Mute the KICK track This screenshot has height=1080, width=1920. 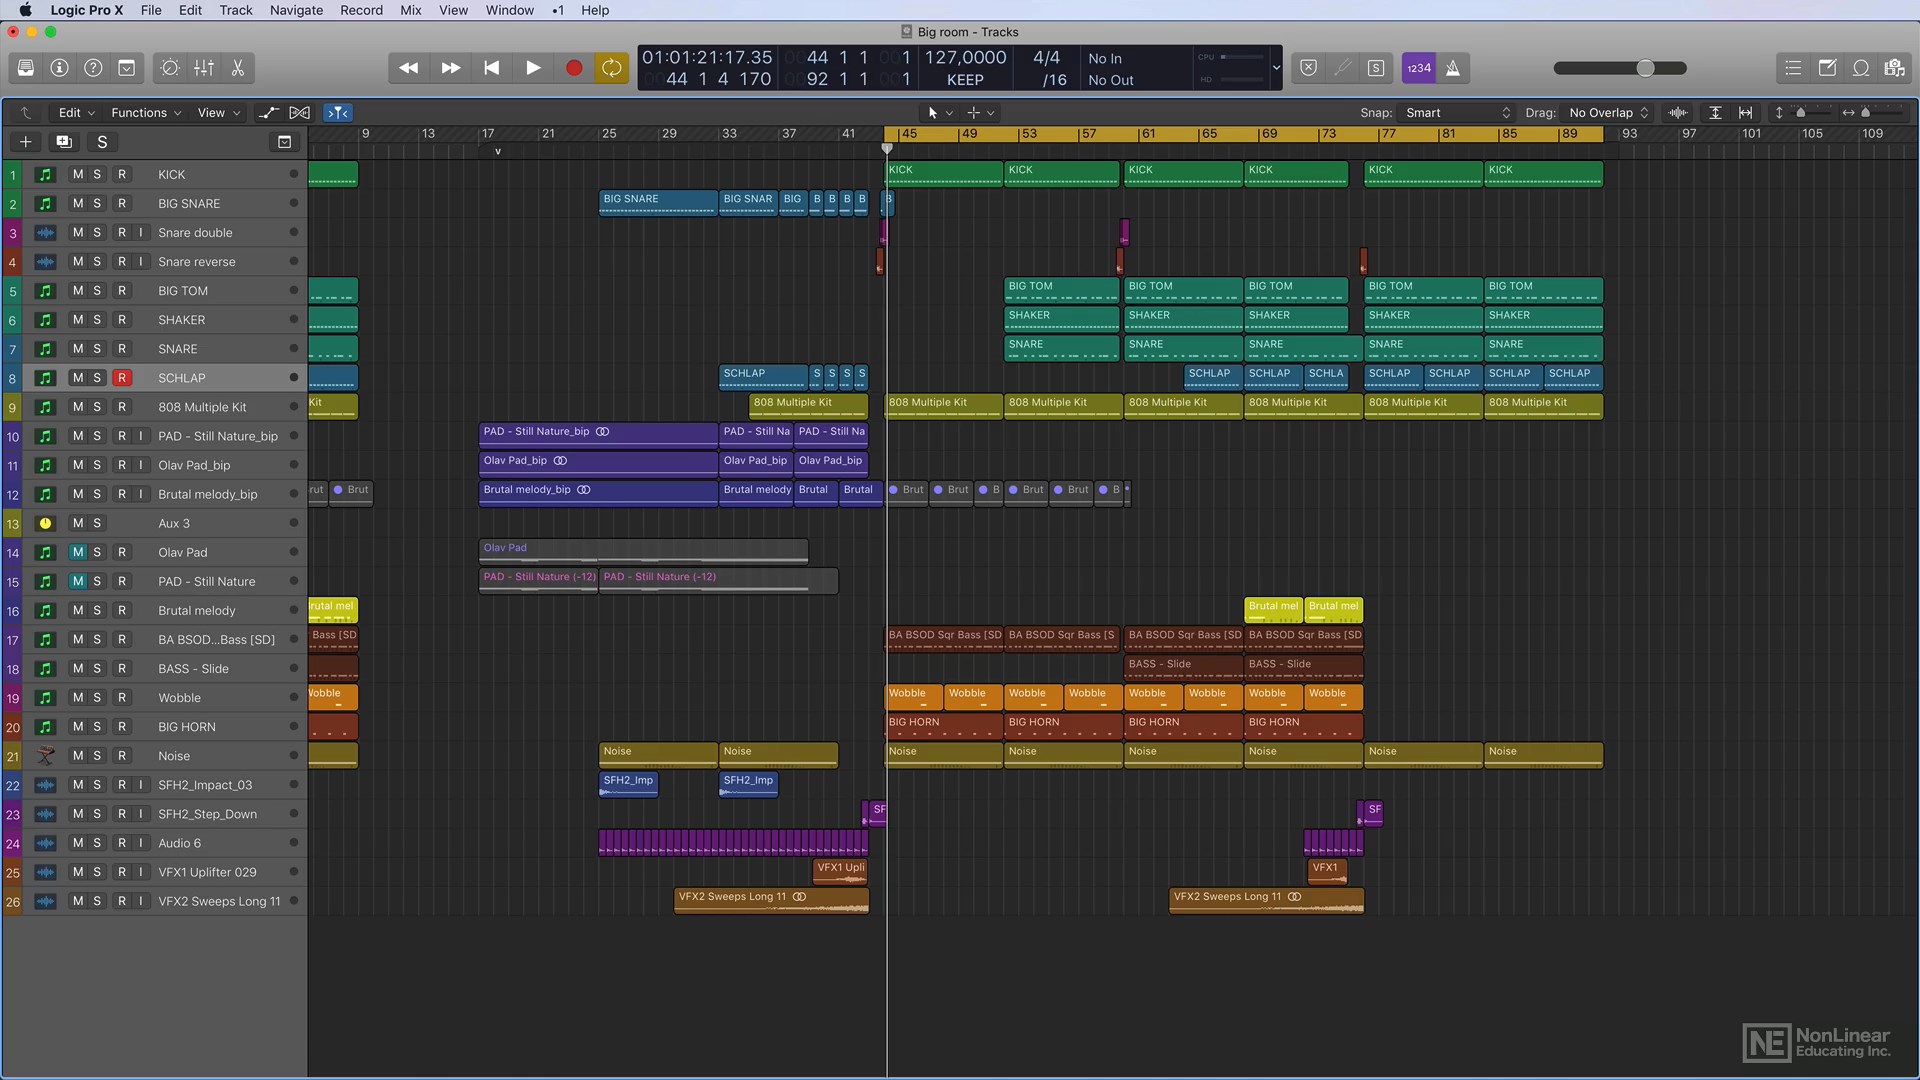[x=78, y=174]
